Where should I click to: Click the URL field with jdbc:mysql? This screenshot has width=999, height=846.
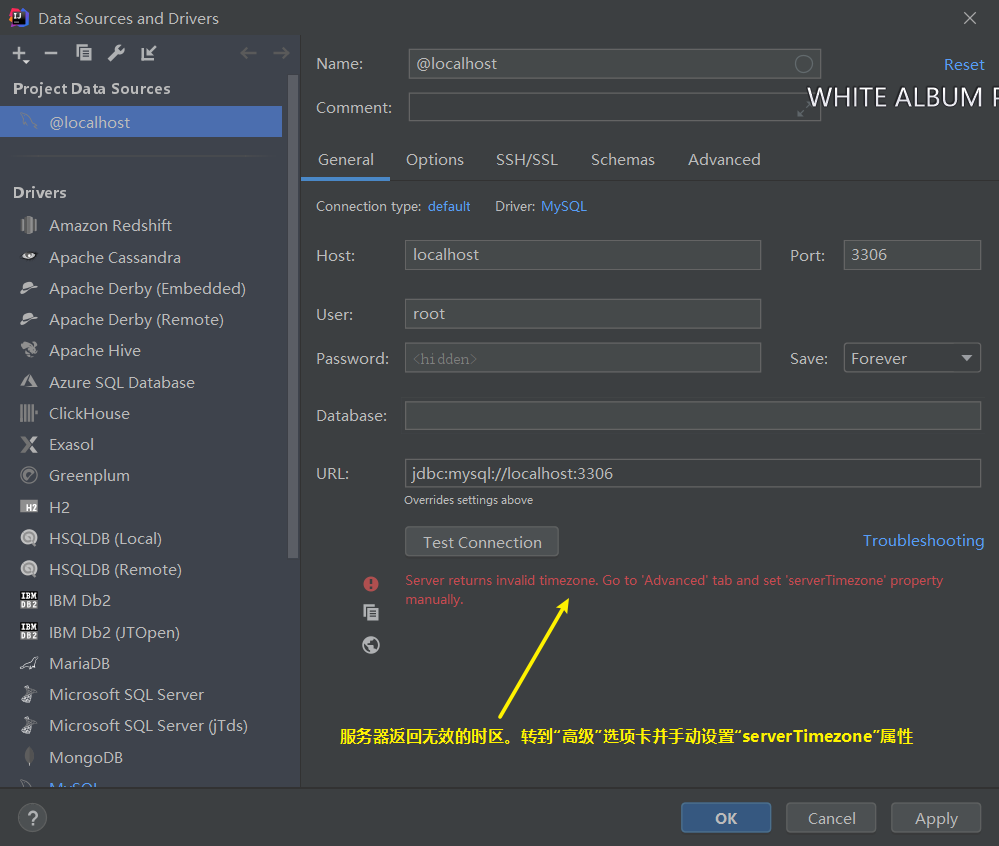(x=693, y=473)
